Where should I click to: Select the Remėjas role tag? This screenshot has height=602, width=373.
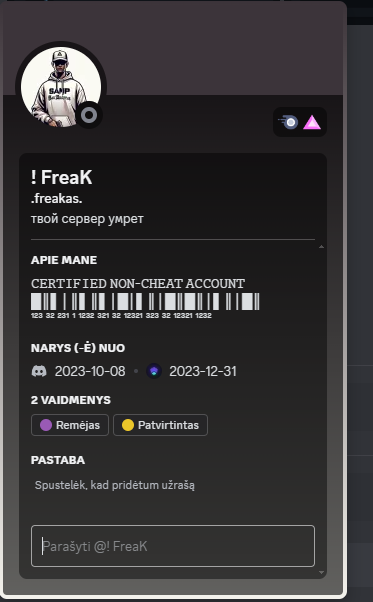coord(70,425)
